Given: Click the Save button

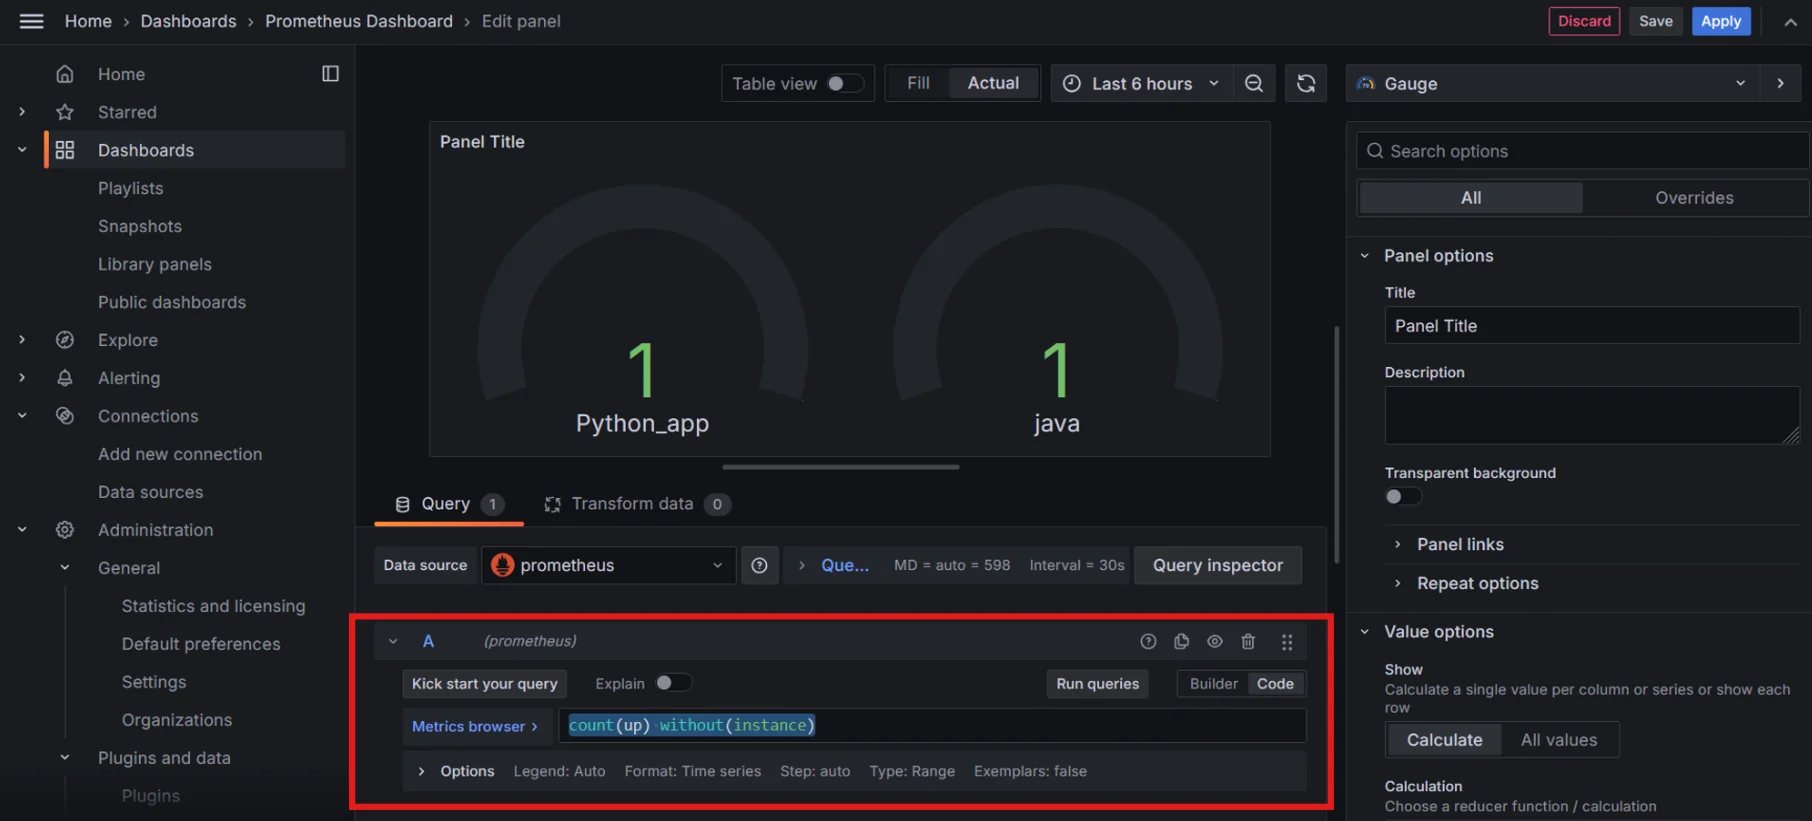Looking at the screenshot, I should pyautogui.click(x=1656, y=21).
